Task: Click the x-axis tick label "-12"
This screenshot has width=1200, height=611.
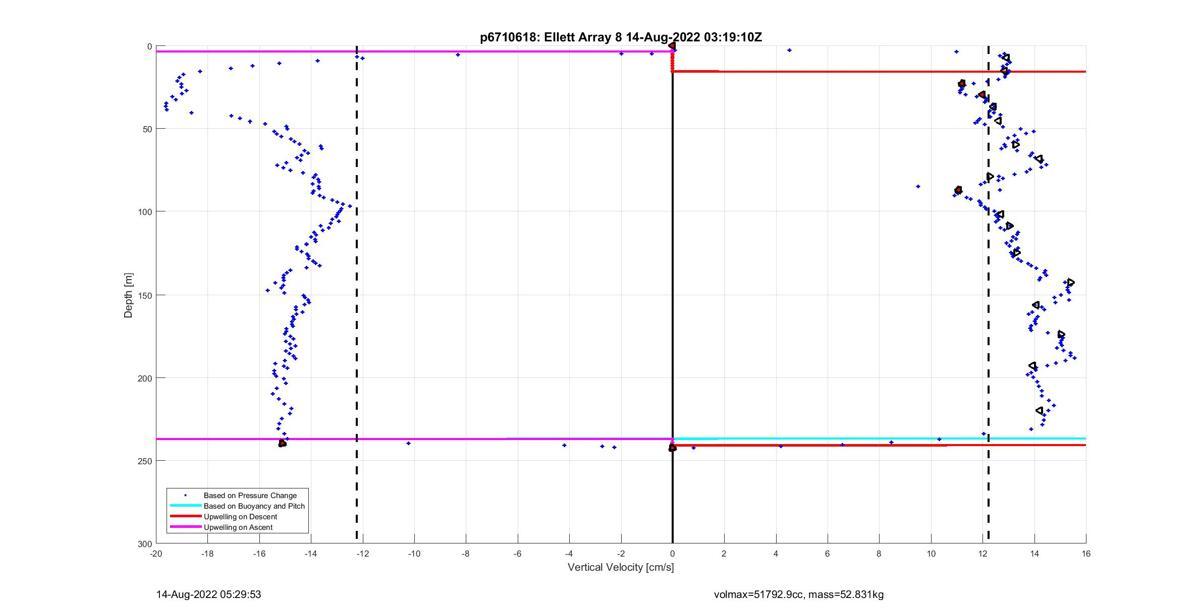Action: (362, 553)
